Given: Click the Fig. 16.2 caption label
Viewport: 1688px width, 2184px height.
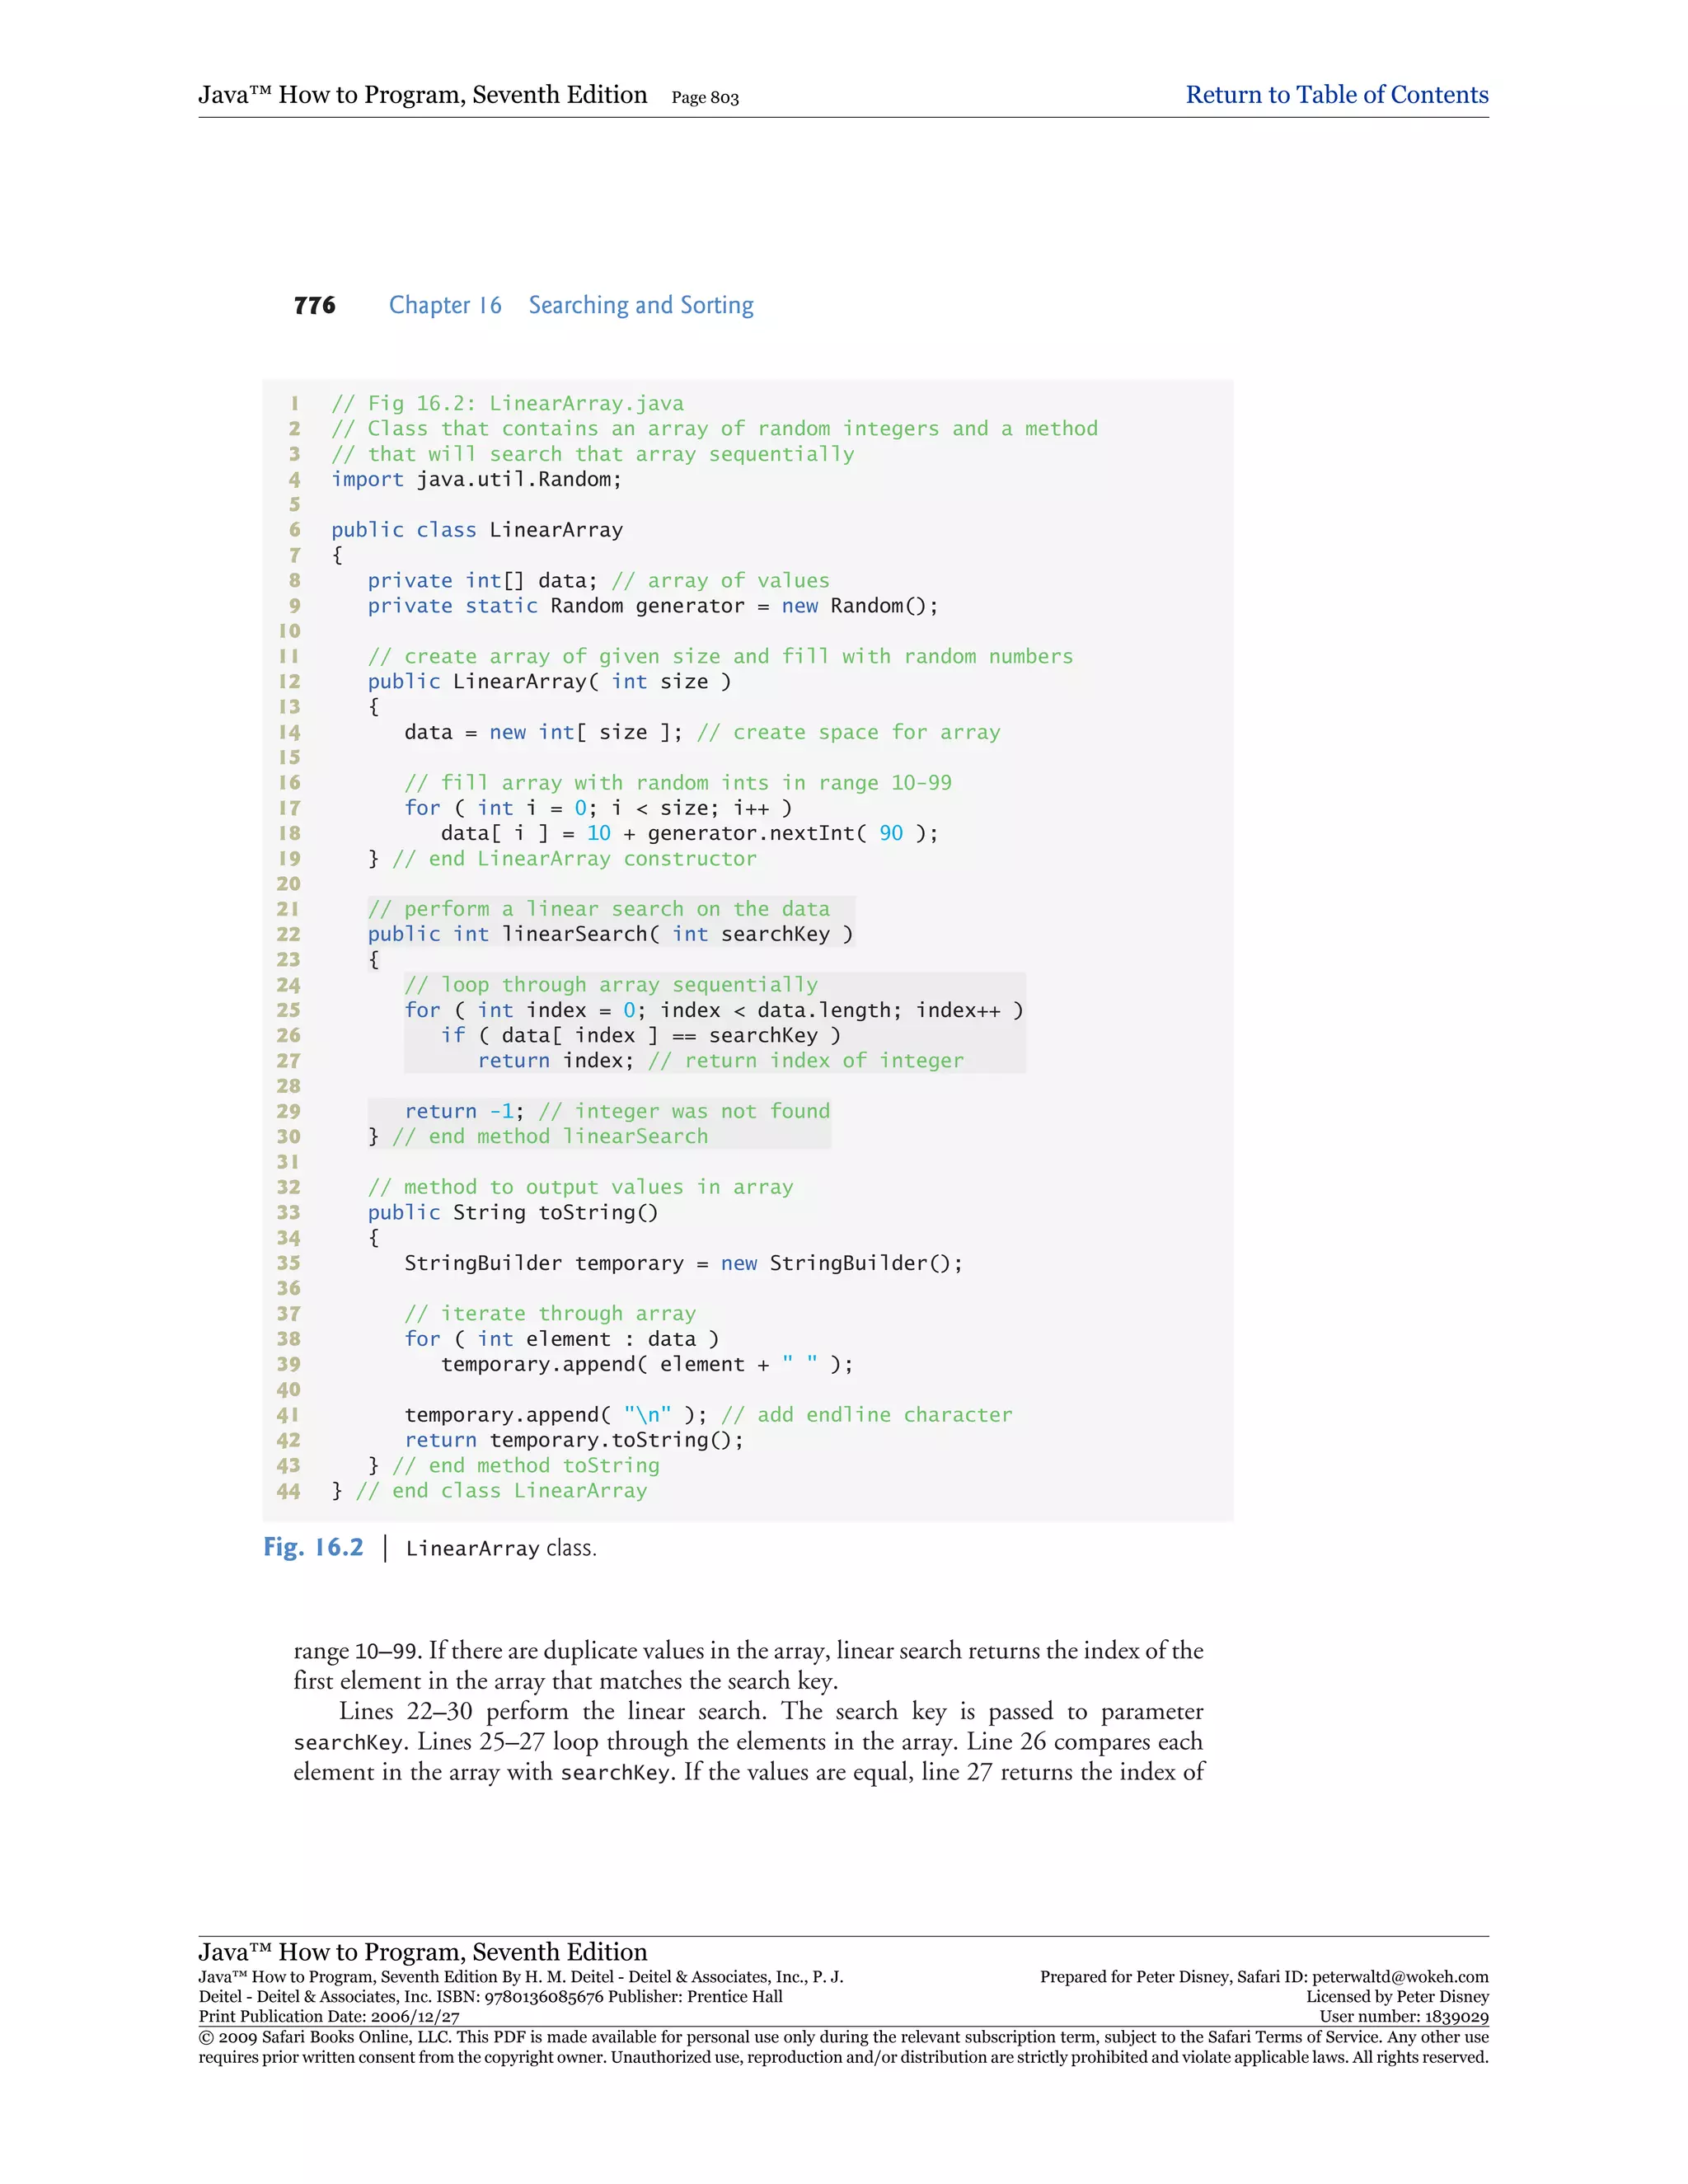Looking at the screenshot, I should [313, 1547].
